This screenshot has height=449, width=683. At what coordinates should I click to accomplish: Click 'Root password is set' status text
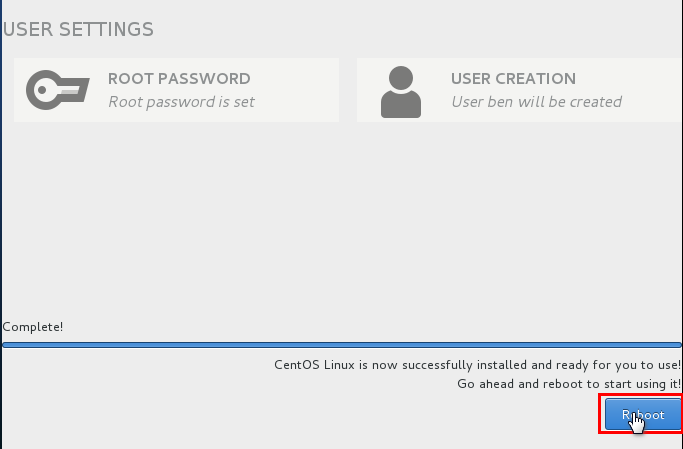point(181,101)
